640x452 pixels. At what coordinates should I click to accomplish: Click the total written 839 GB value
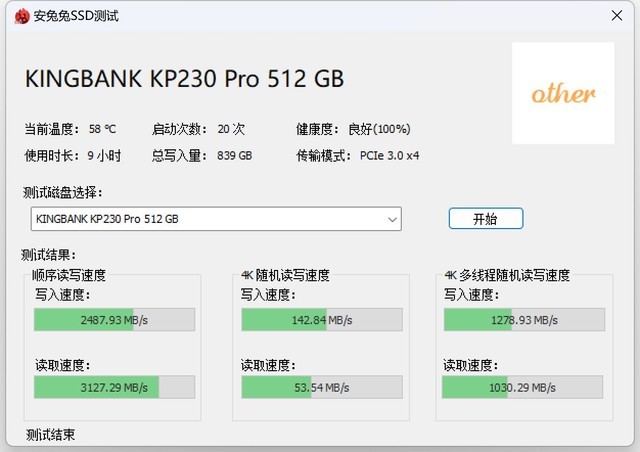[x=234, y=156]
